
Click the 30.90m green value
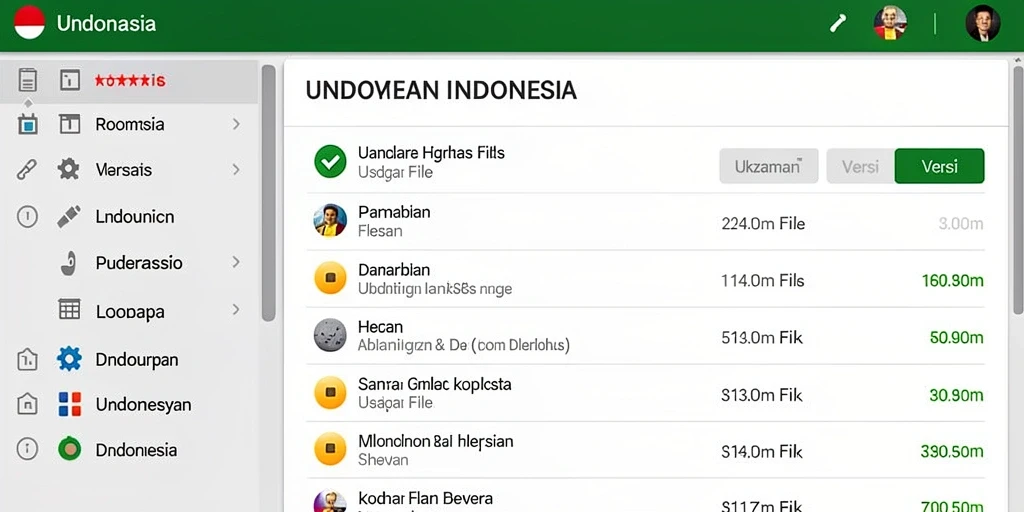pyautogui.click(x=957, y=395)
